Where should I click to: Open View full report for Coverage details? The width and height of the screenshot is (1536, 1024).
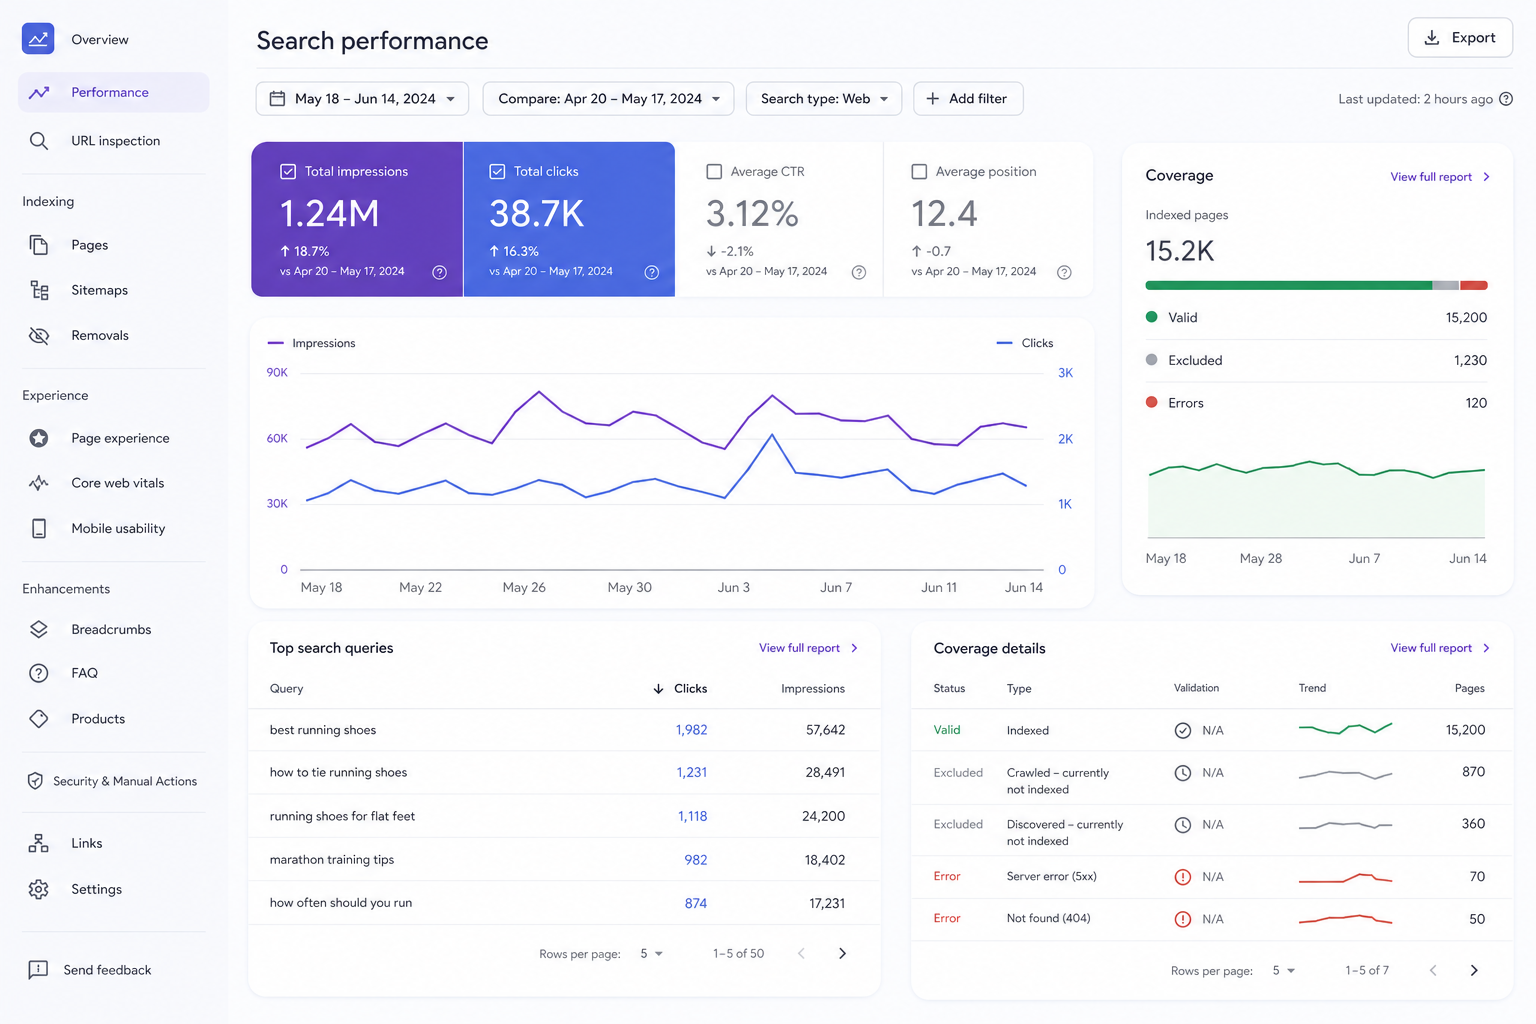(x=1440, y=648)
